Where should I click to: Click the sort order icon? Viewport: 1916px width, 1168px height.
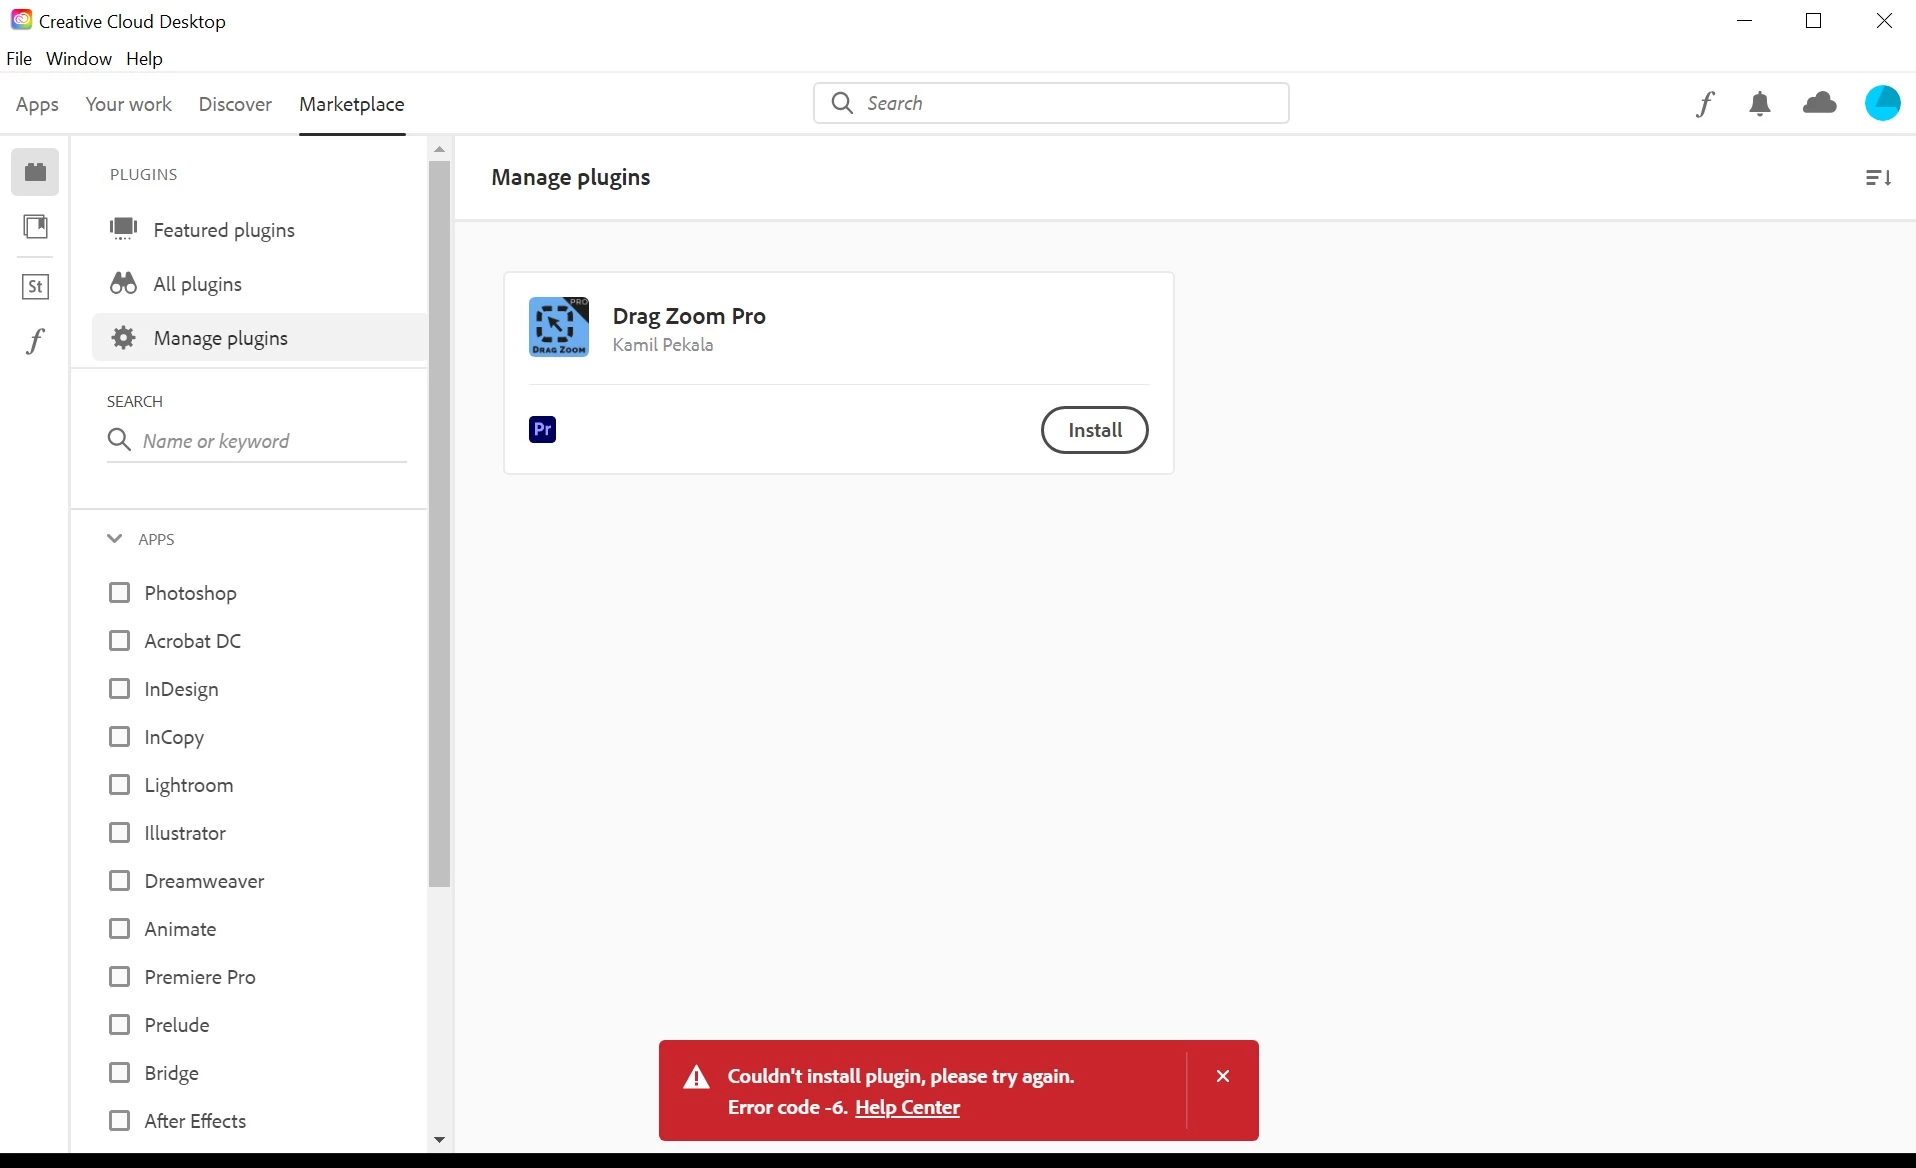pyautogui.click(x=1878, y=178)
